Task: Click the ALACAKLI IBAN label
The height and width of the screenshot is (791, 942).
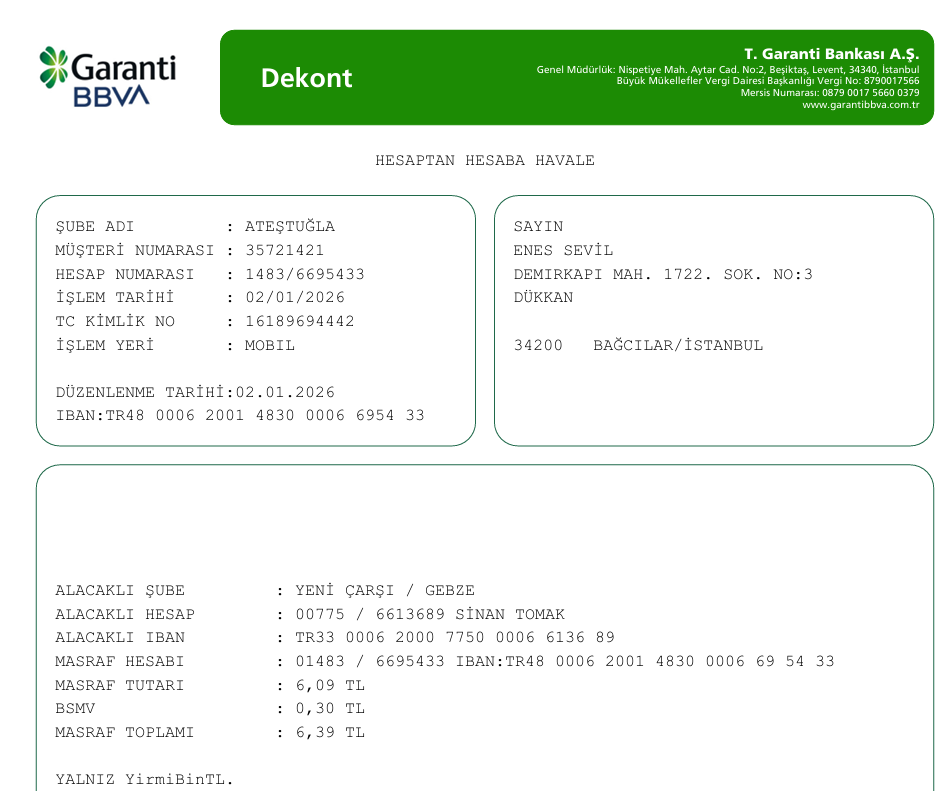Action: tap(120, 637)
